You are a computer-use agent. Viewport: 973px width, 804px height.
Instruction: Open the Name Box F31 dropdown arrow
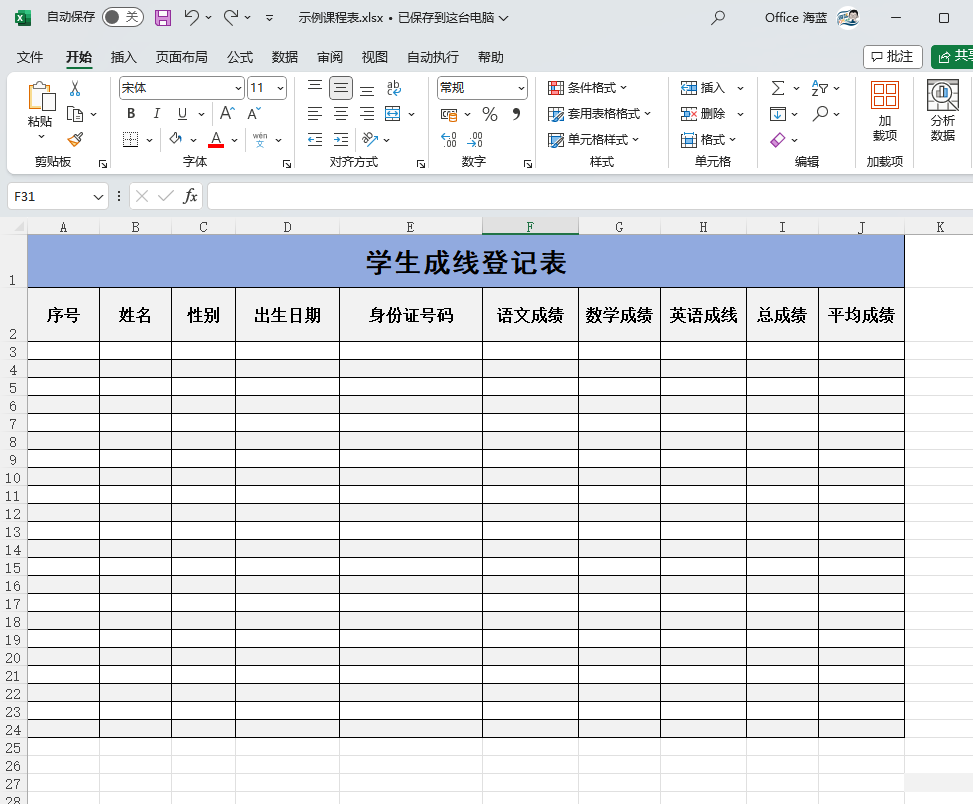pos(98,197)
